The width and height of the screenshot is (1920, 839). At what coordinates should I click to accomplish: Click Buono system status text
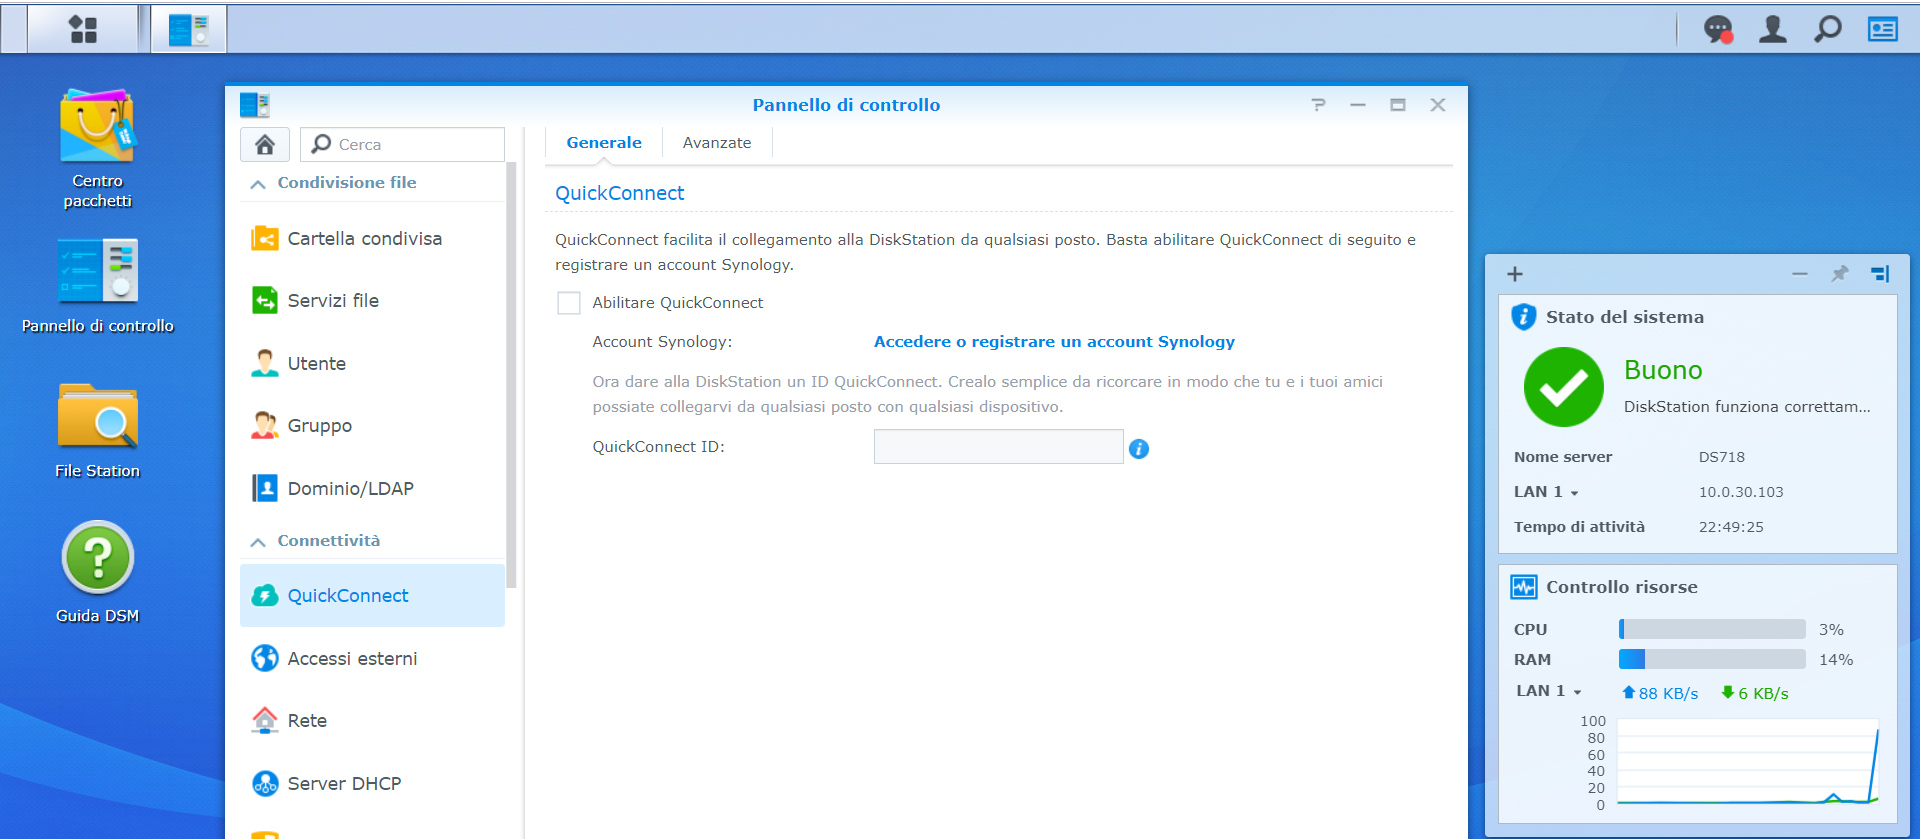1663,370
